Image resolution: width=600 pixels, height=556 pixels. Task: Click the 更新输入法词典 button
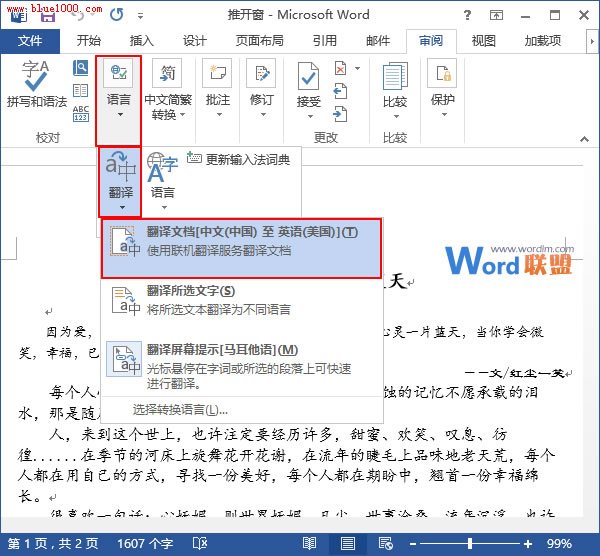(238, 159)
